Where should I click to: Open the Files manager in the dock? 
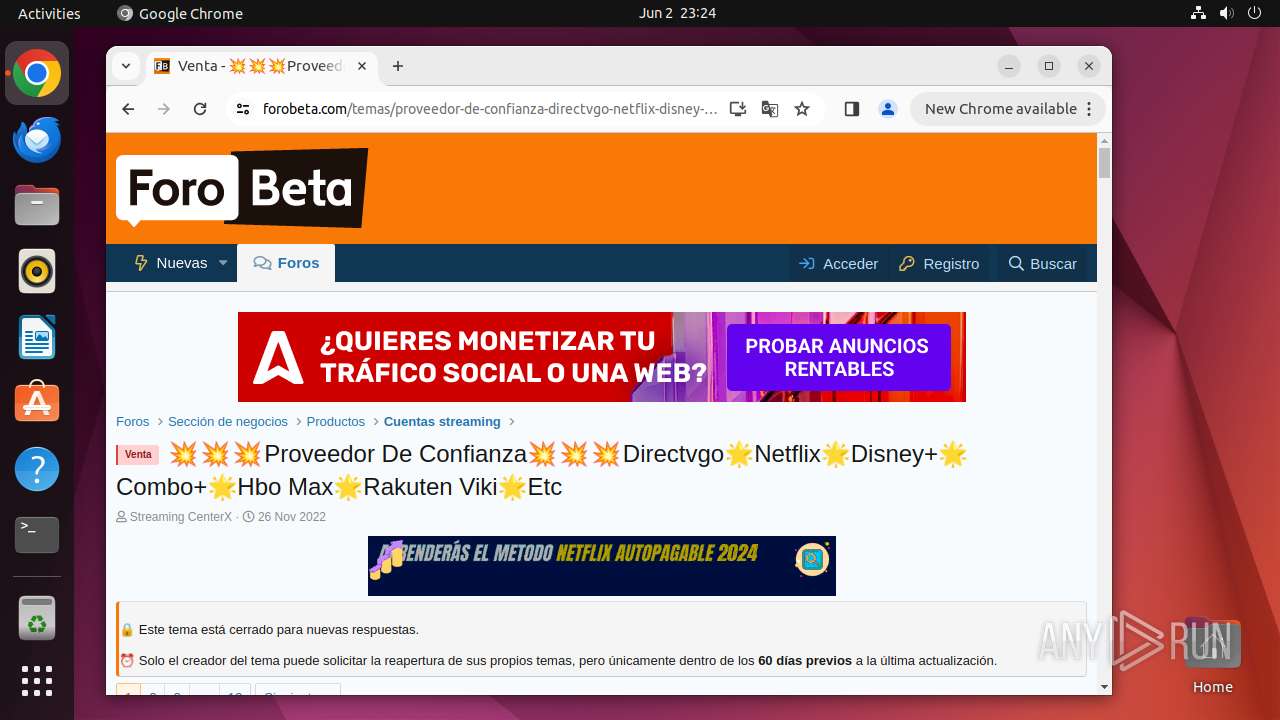tap(37, 205)
